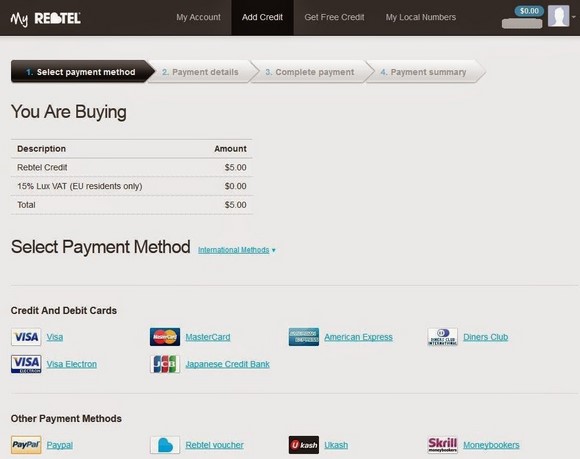Pay with the Paypal link

pos(60,445)
